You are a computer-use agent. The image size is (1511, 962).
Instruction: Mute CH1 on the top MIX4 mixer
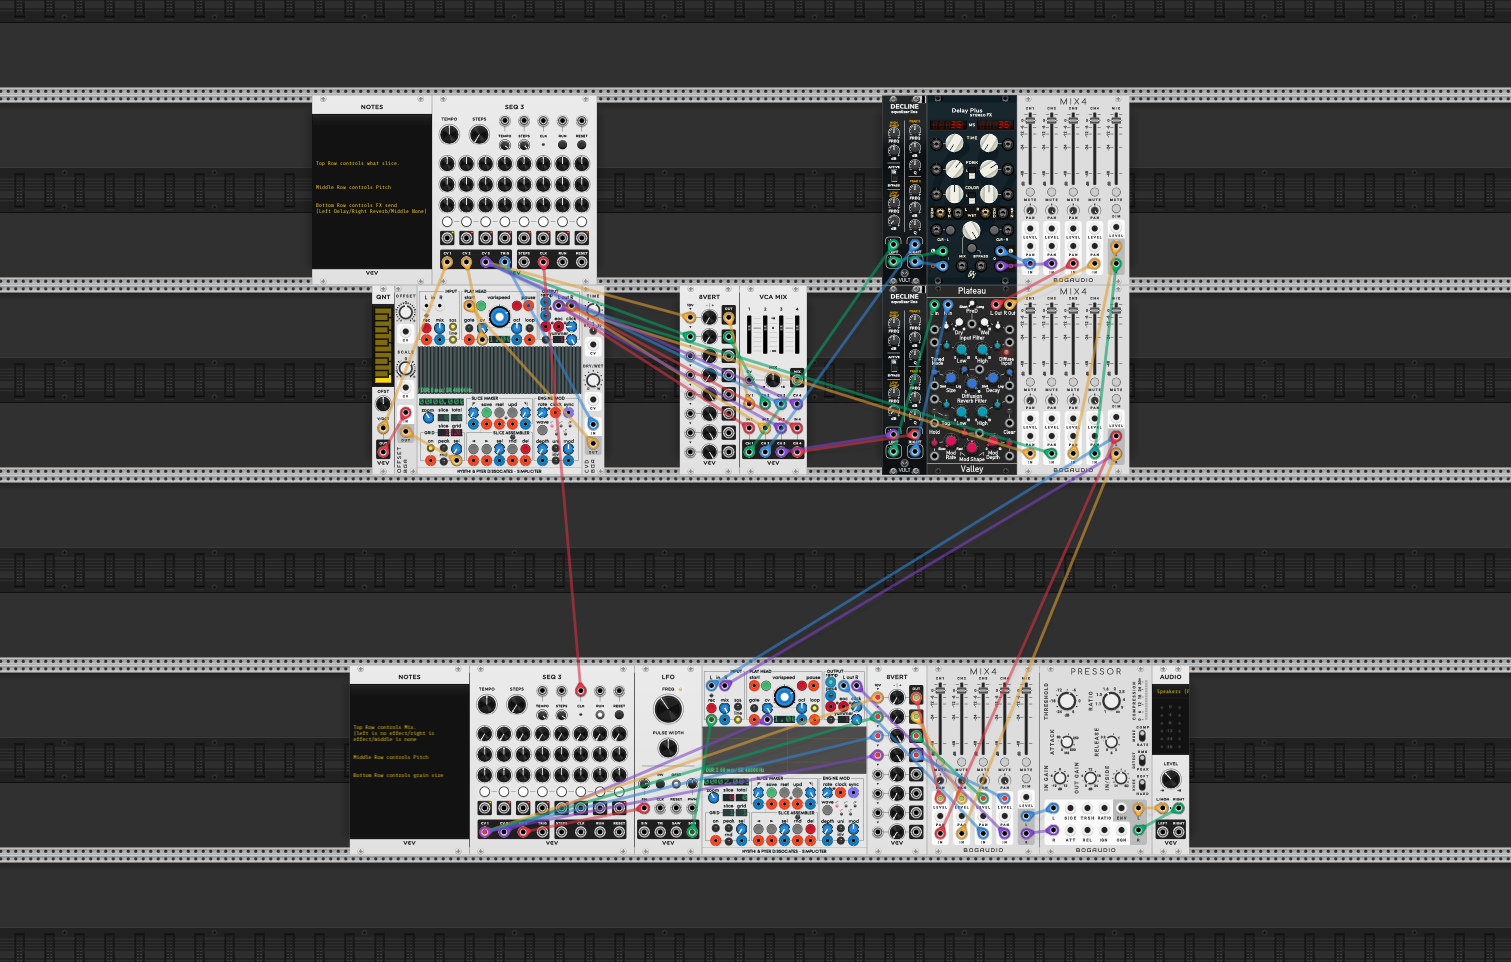(1030, 192)
